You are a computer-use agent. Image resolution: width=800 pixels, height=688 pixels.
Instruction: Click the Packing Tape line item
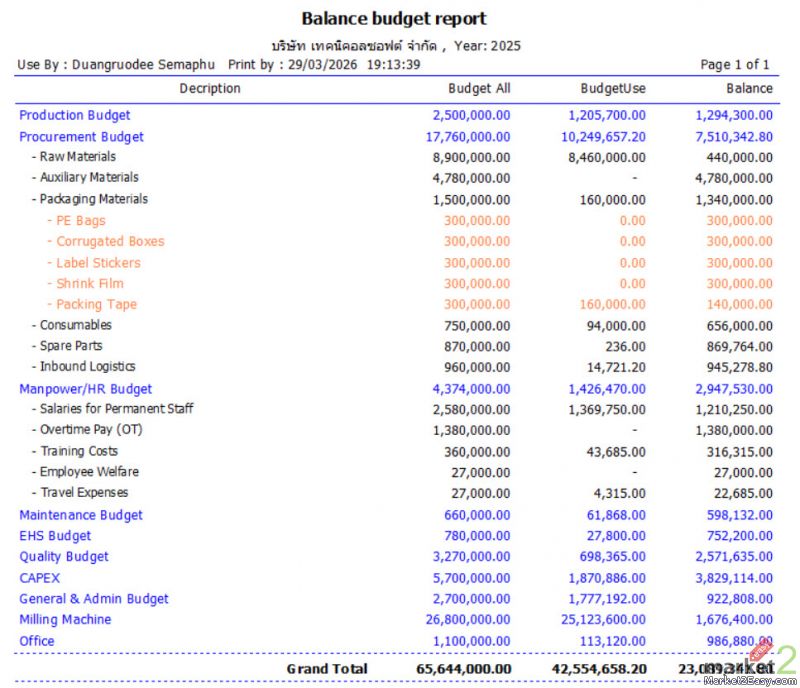(96, 304)
